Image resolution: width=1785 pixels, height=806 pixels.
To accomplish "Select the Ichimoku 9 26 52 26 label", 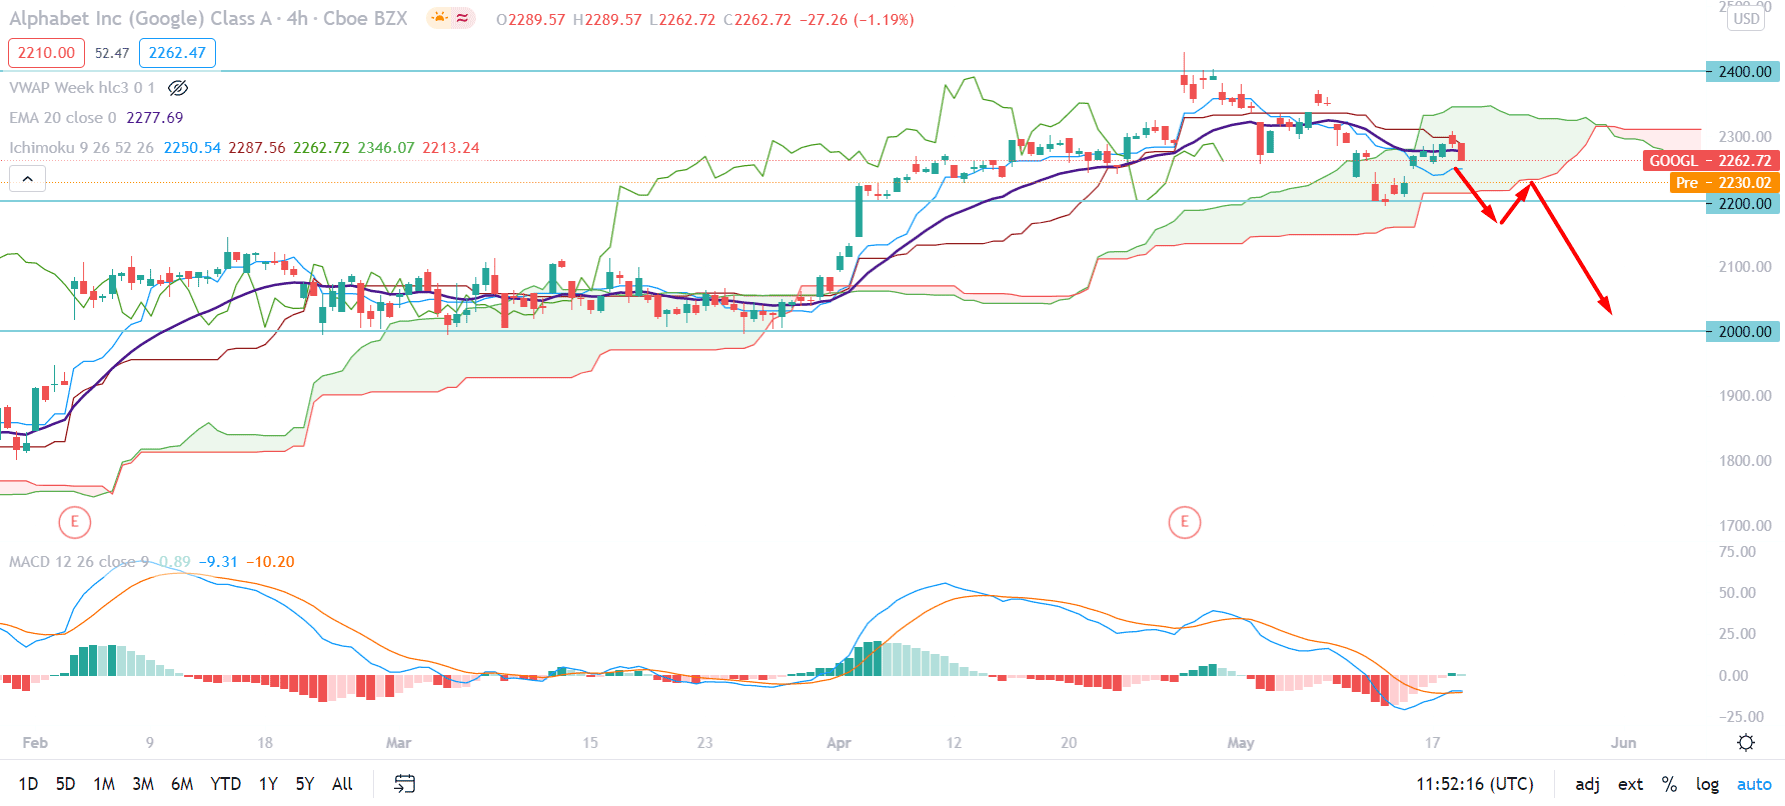I will [x=82, y=148].
